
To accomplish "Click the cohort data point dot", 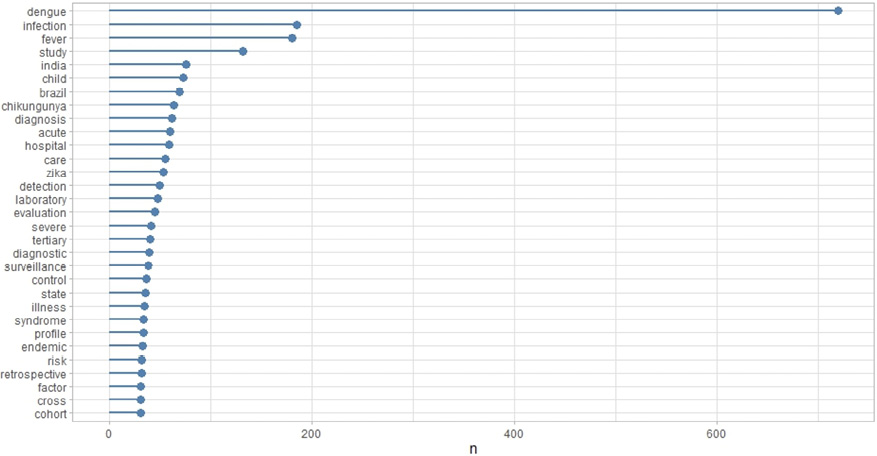I will pyautogui.click(x=141, y=413).
